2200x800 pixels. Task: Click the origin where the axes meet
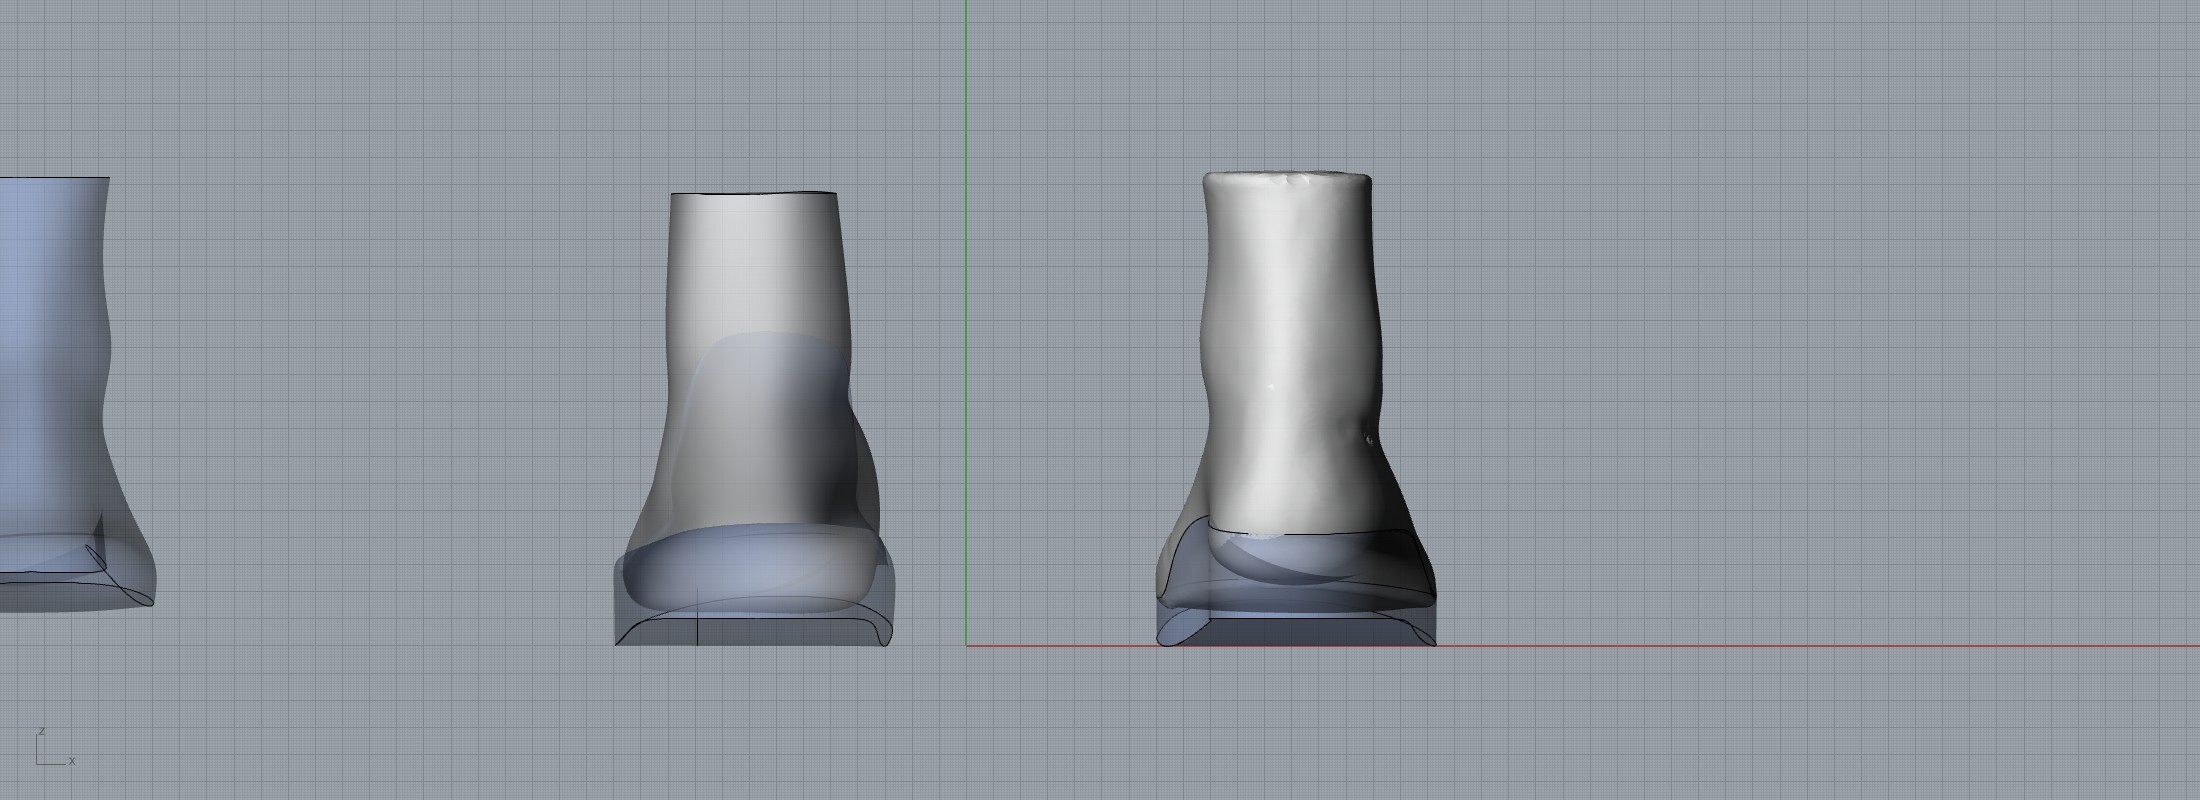(966, 645)
